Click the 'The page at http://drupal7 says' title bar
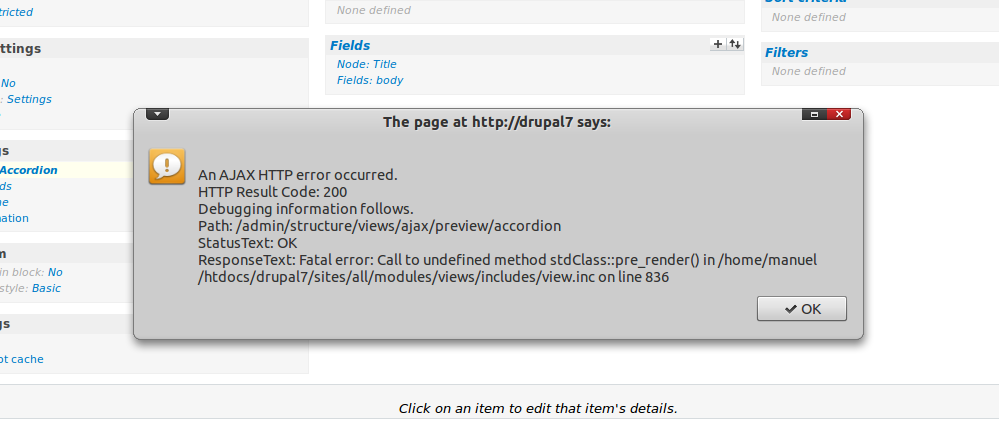The height and width of the screenshot is (432, 999). pyautogui.click(x=496, y=122)
